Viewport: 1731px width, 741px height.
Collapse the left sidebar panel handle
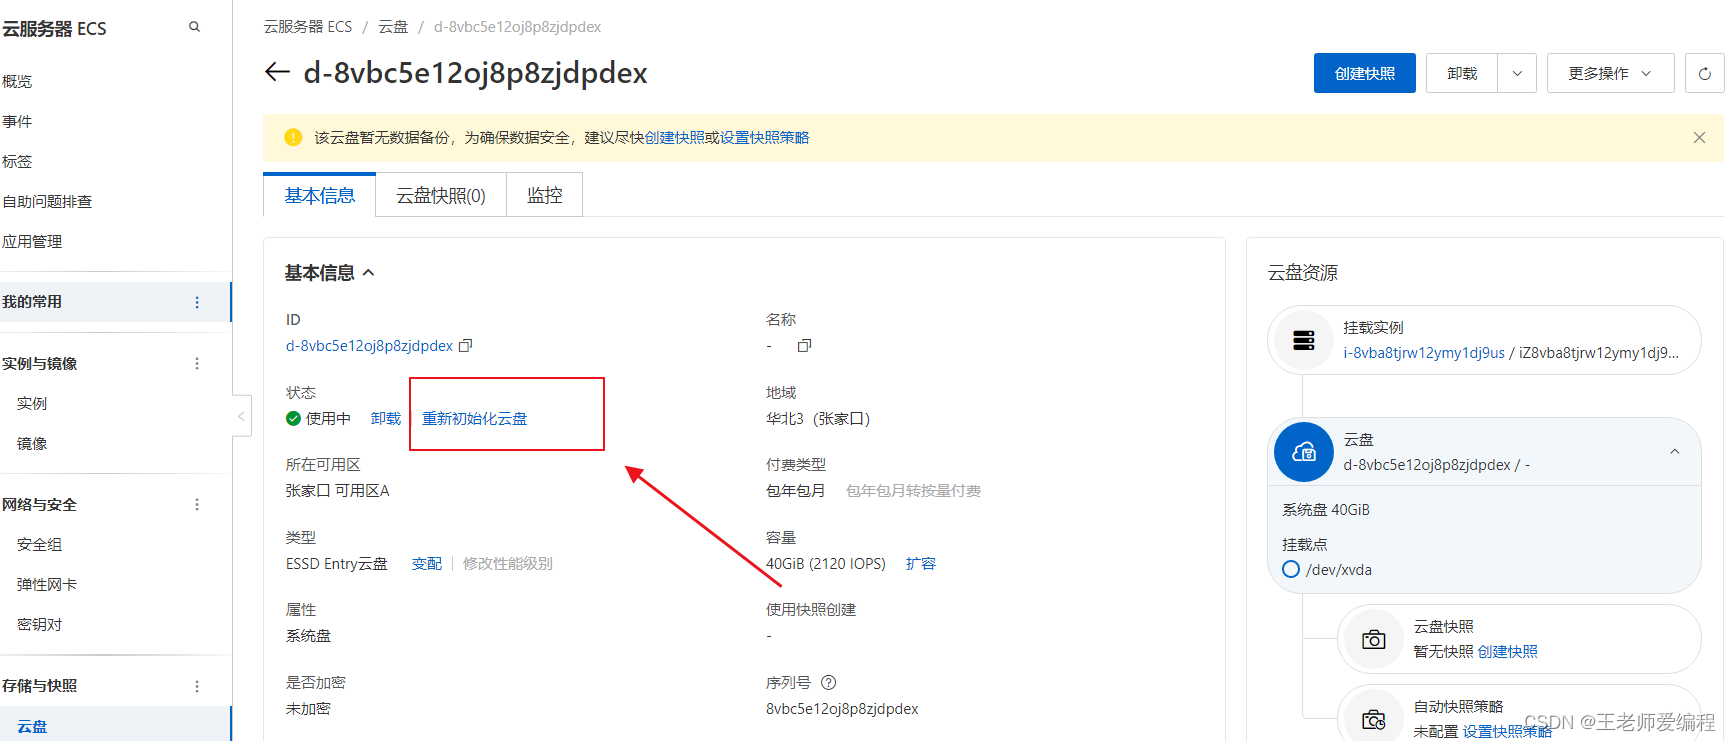[x=241, y=416]
